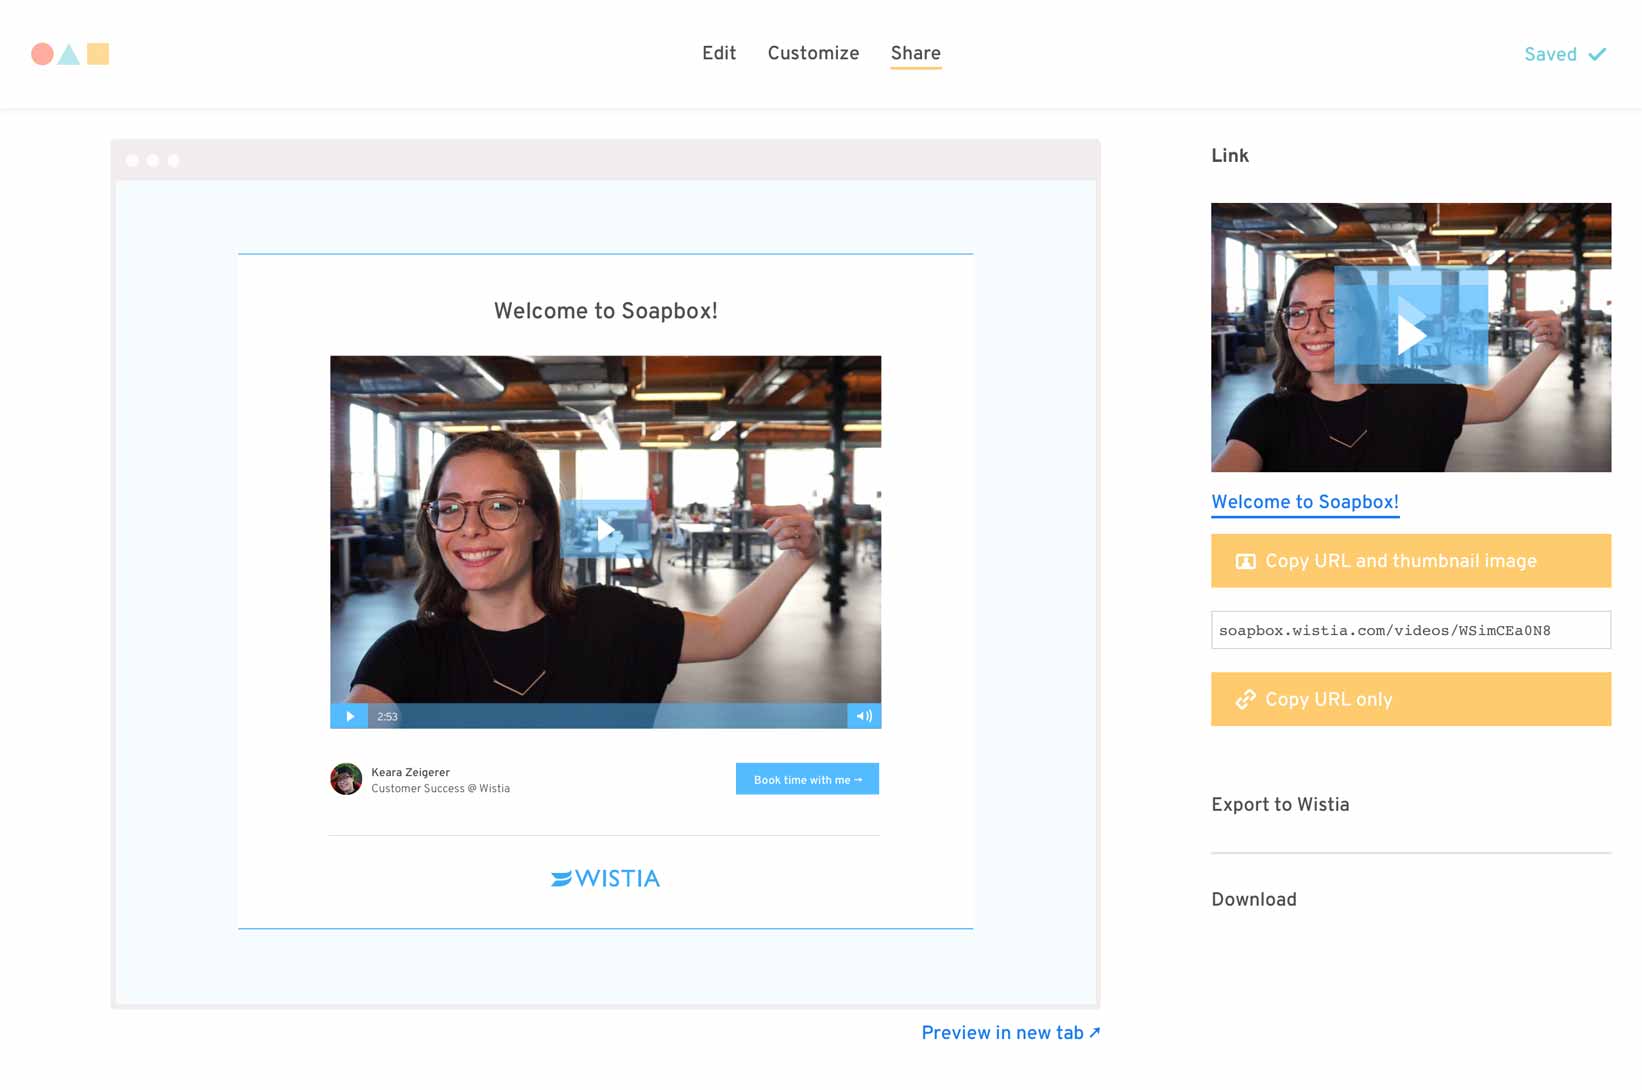The height and width of the screenshot is (1090, 1642).
Task: Click the Saved status indicator
Action: tap(1565, 54)
